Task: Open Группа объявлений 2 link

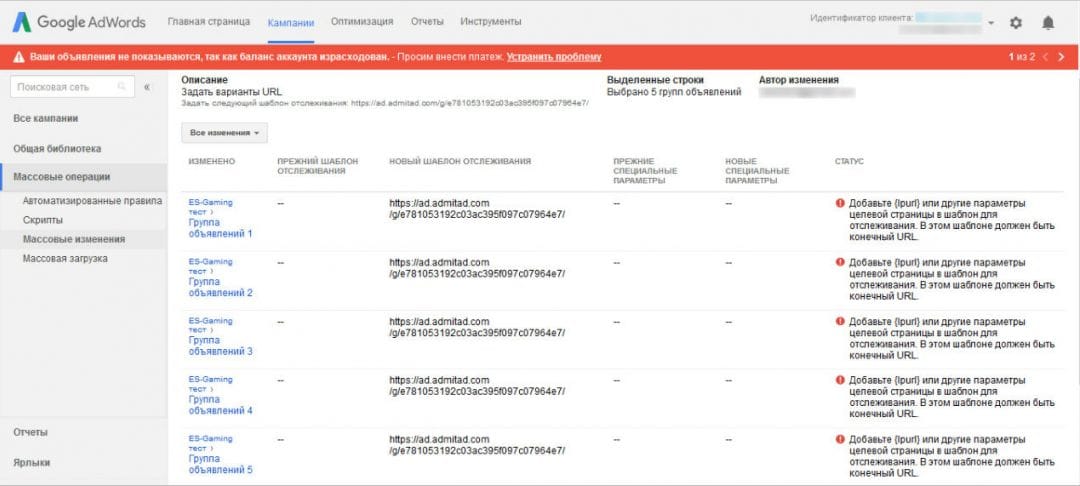Action: 220,287
